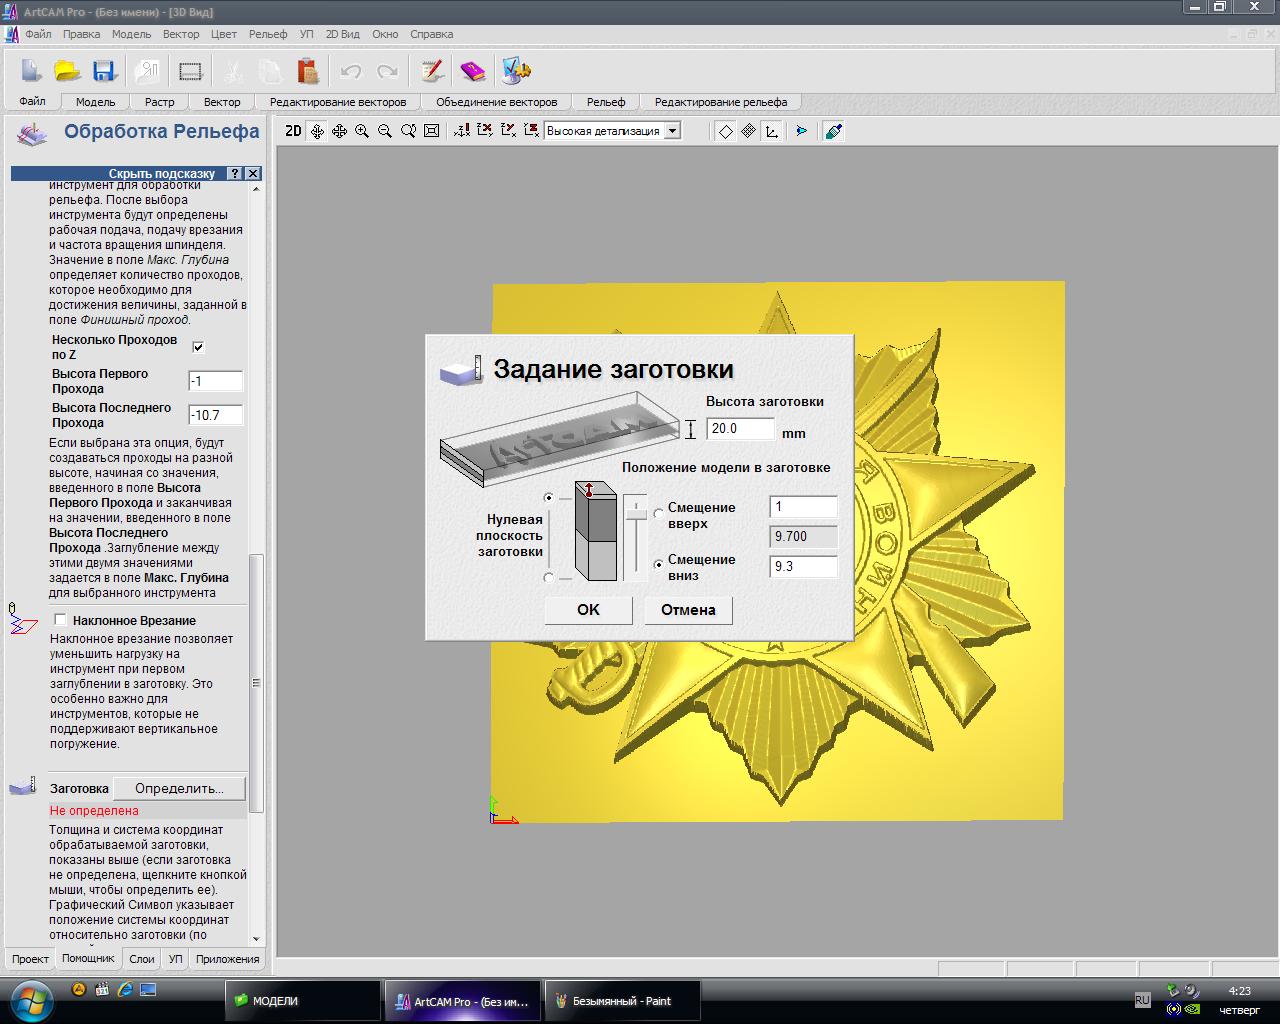Switch to 2D view button

[293, 131]
